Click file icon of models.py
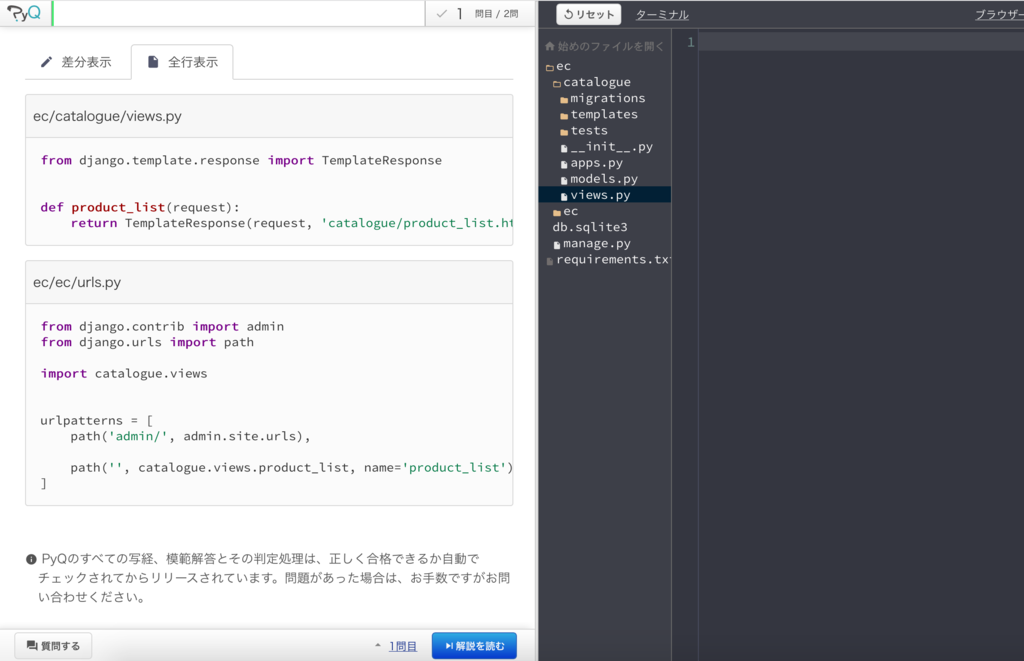Screen dimensions: 1024x661 564,180
